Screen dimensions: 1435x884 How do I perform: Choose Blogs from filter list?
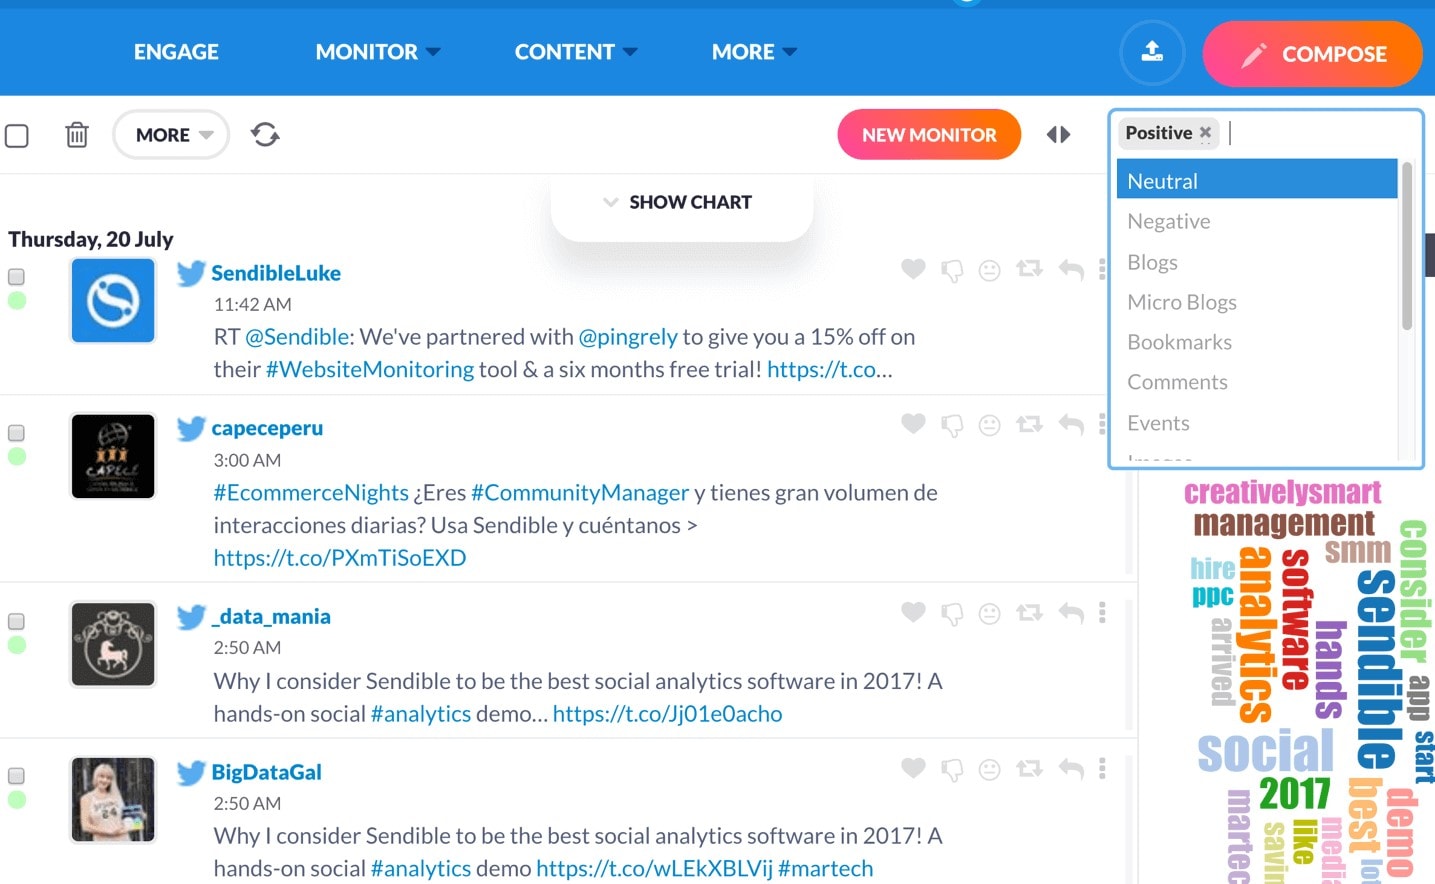point(1257,262)
